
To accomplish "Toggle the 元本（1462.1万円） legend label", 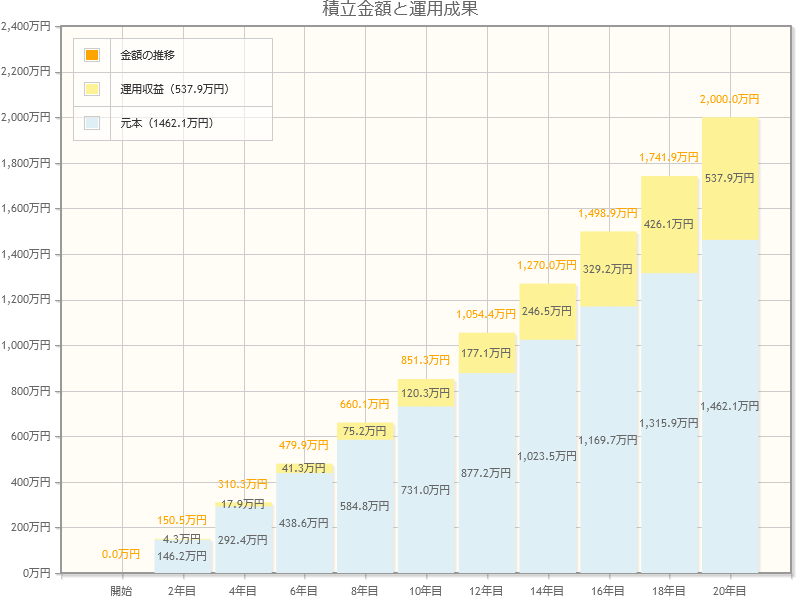I will click(166, 123).
